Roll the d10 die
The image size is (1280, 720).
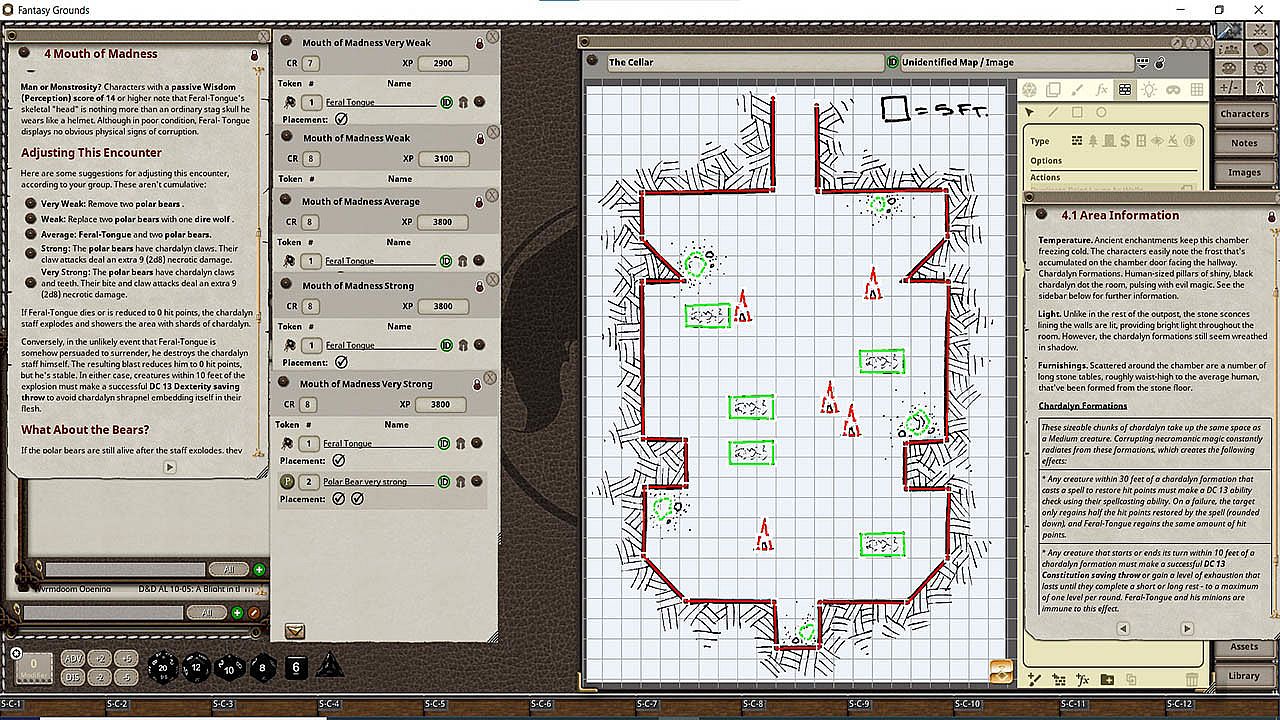[229, 668]
